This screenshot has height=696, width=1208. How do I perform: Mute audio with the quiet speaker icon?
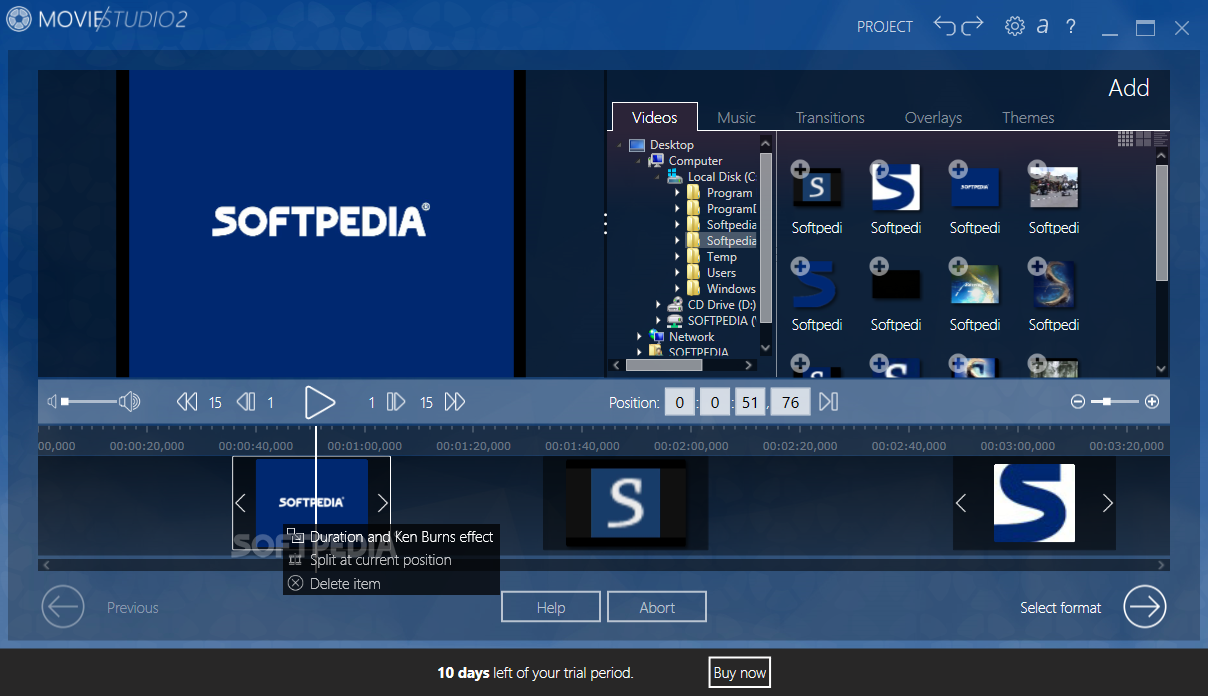pos(51,402)
